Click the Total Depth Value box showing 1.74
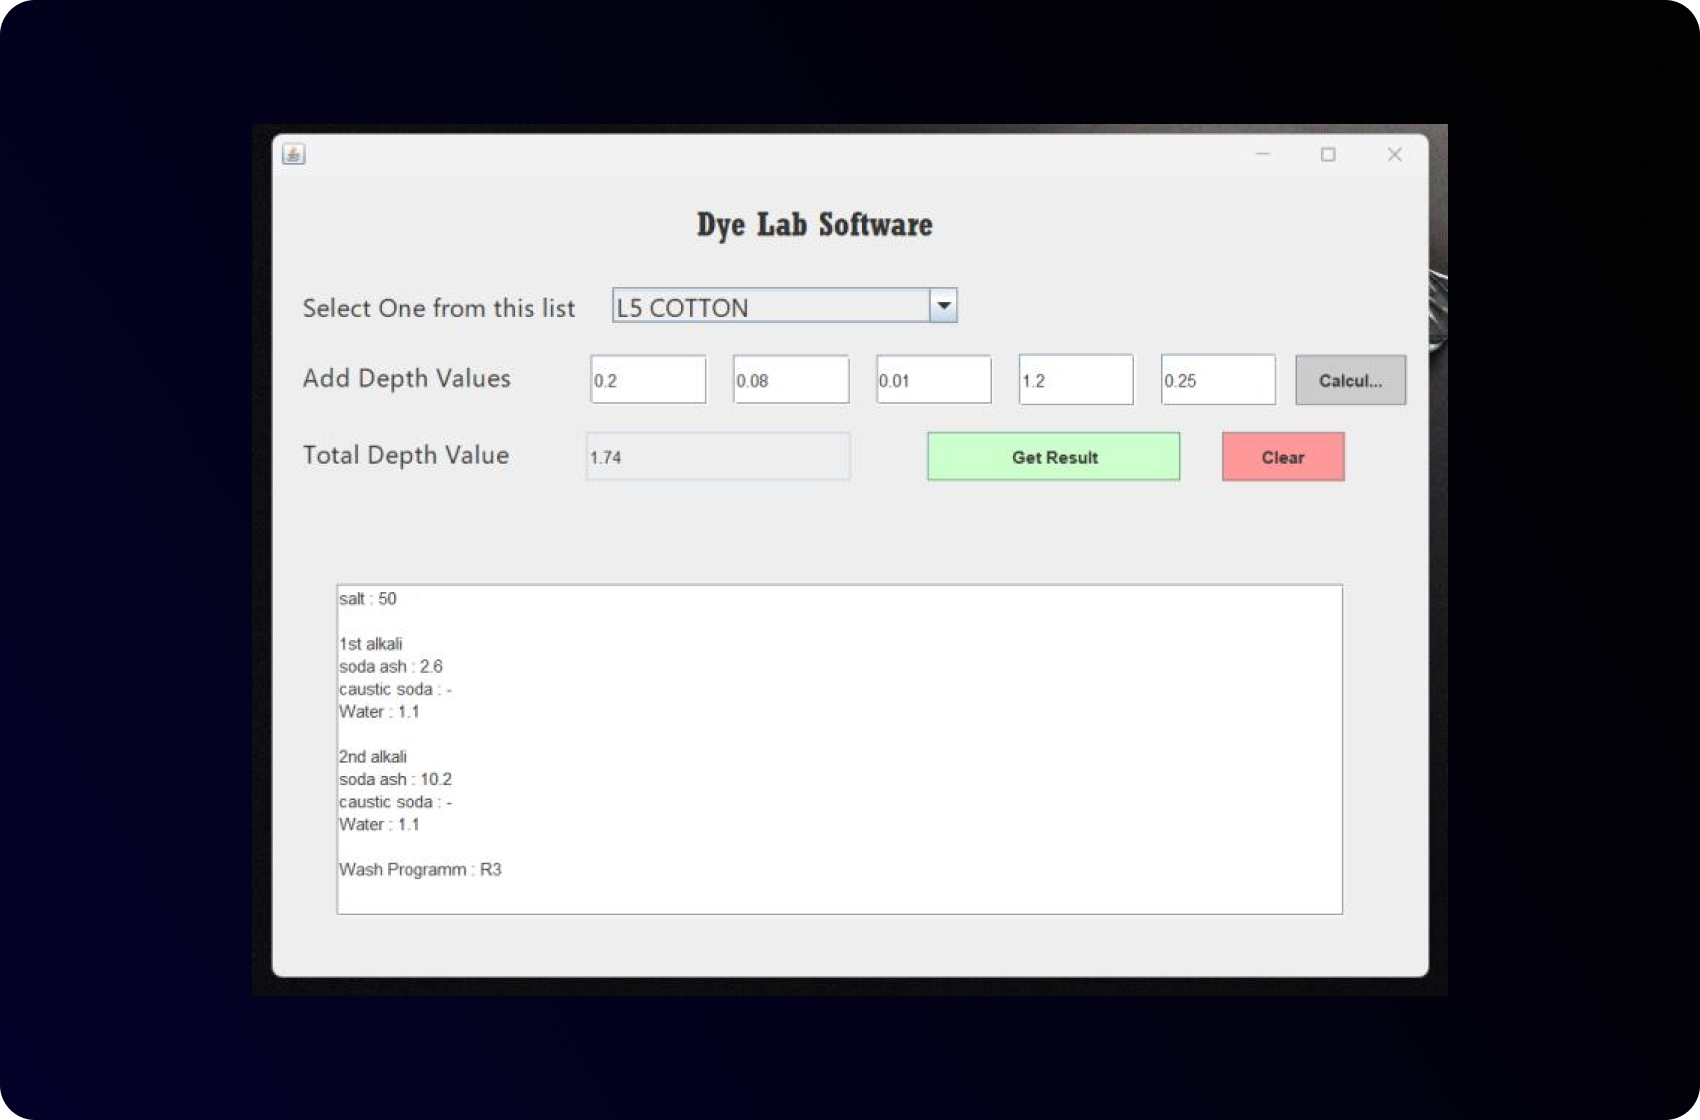Screen dimensions: 1700x1120 (718, 456)
